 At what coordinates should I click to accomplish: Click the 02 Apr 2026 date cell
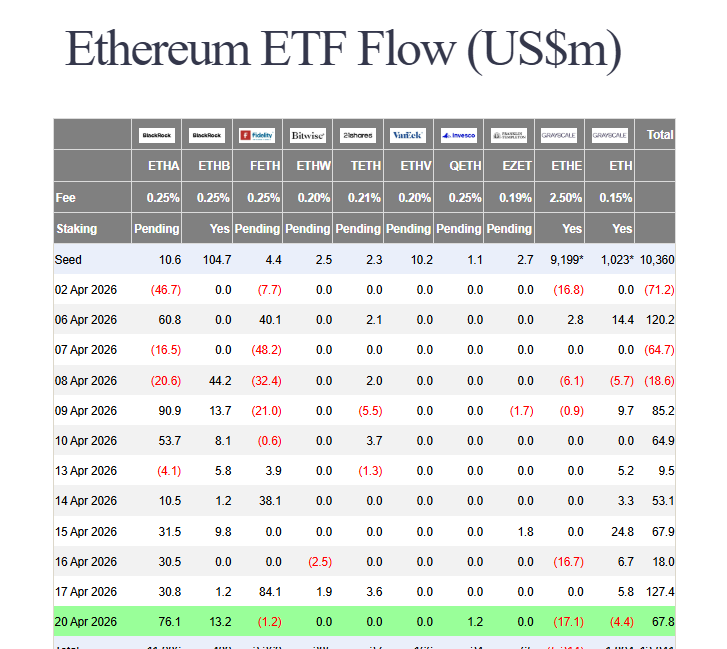(86, 288)
